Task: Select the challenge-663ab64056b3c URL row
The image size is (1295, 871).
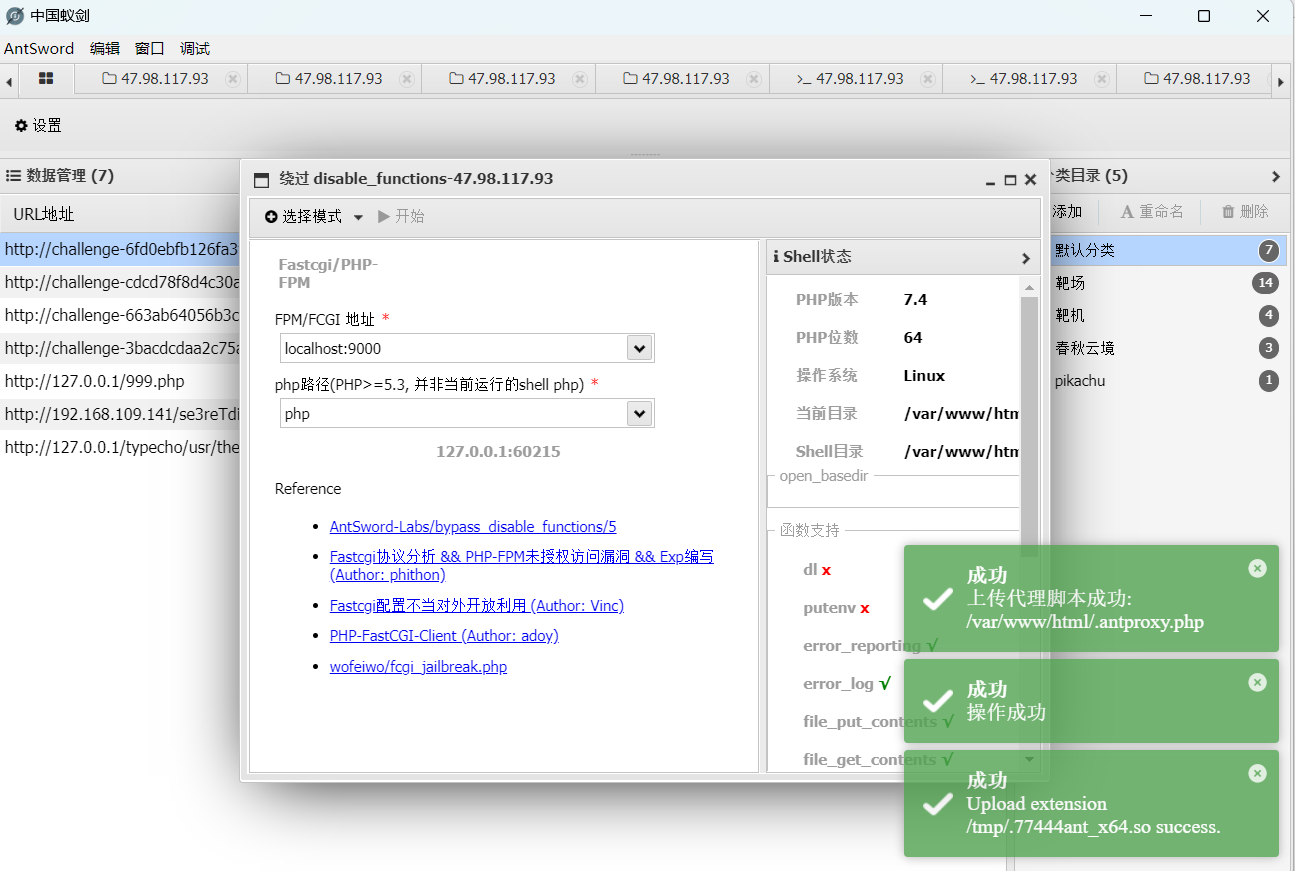Action: (x=120, y=316)
